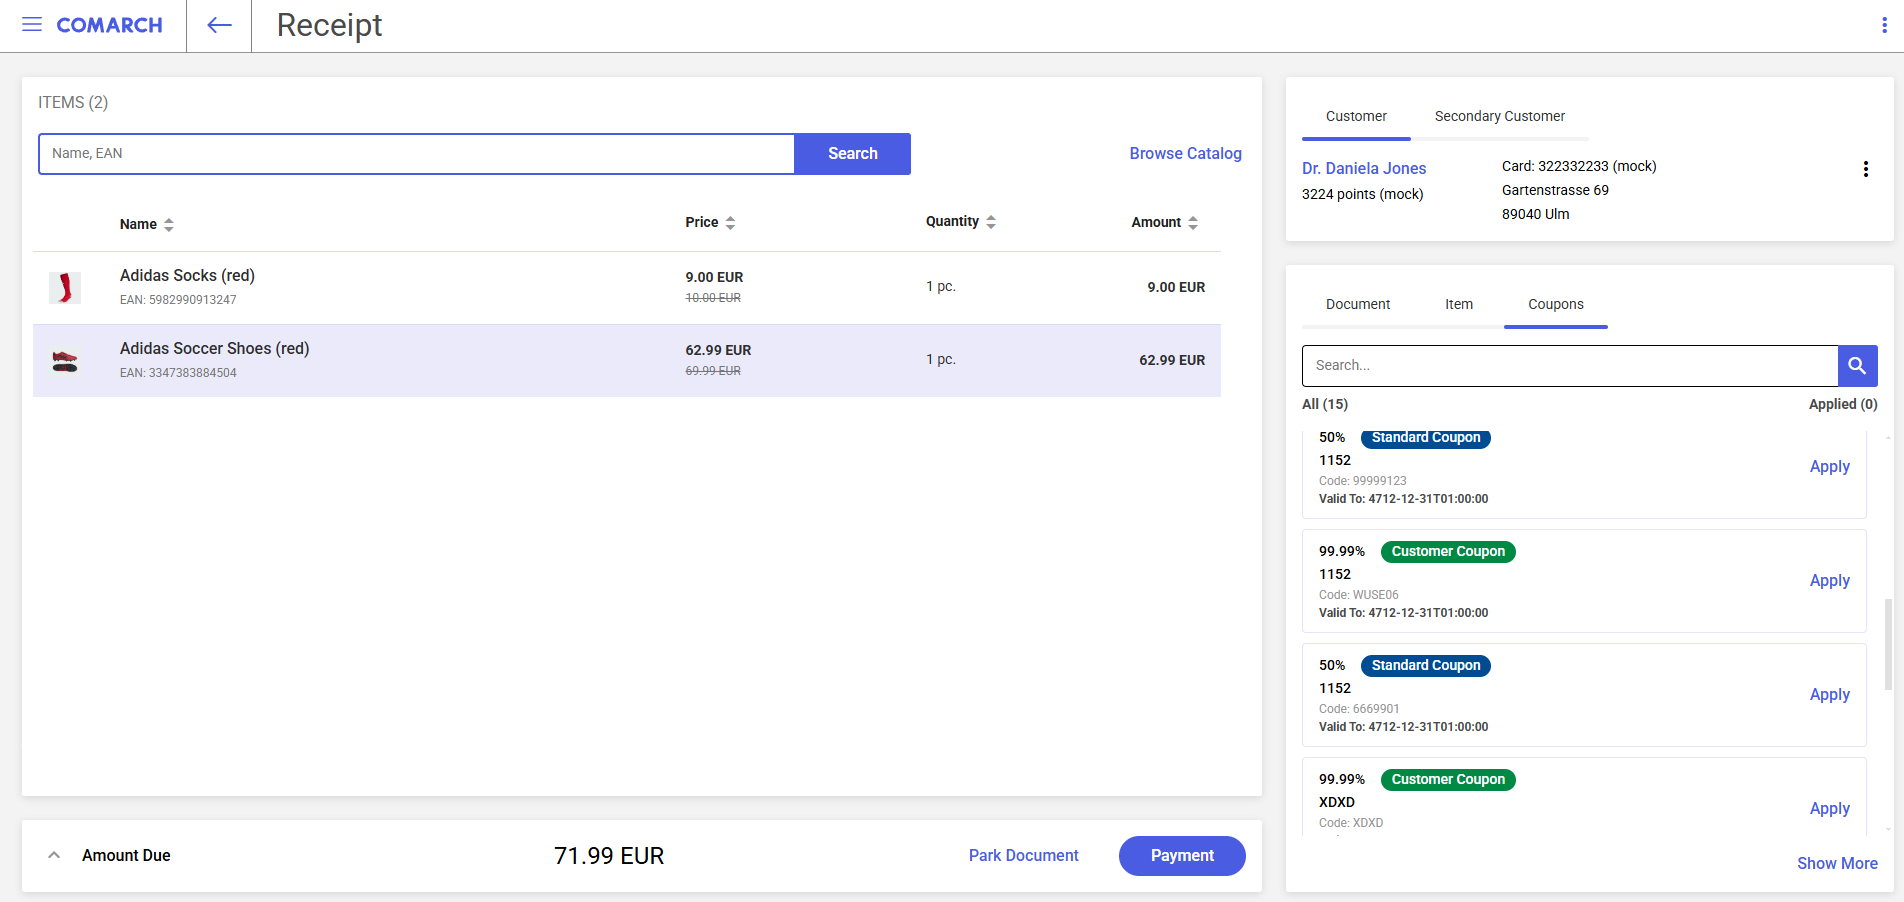Click the 71.99 EUR amount due
Screen dimensions: 1904x902
point(609,856)
